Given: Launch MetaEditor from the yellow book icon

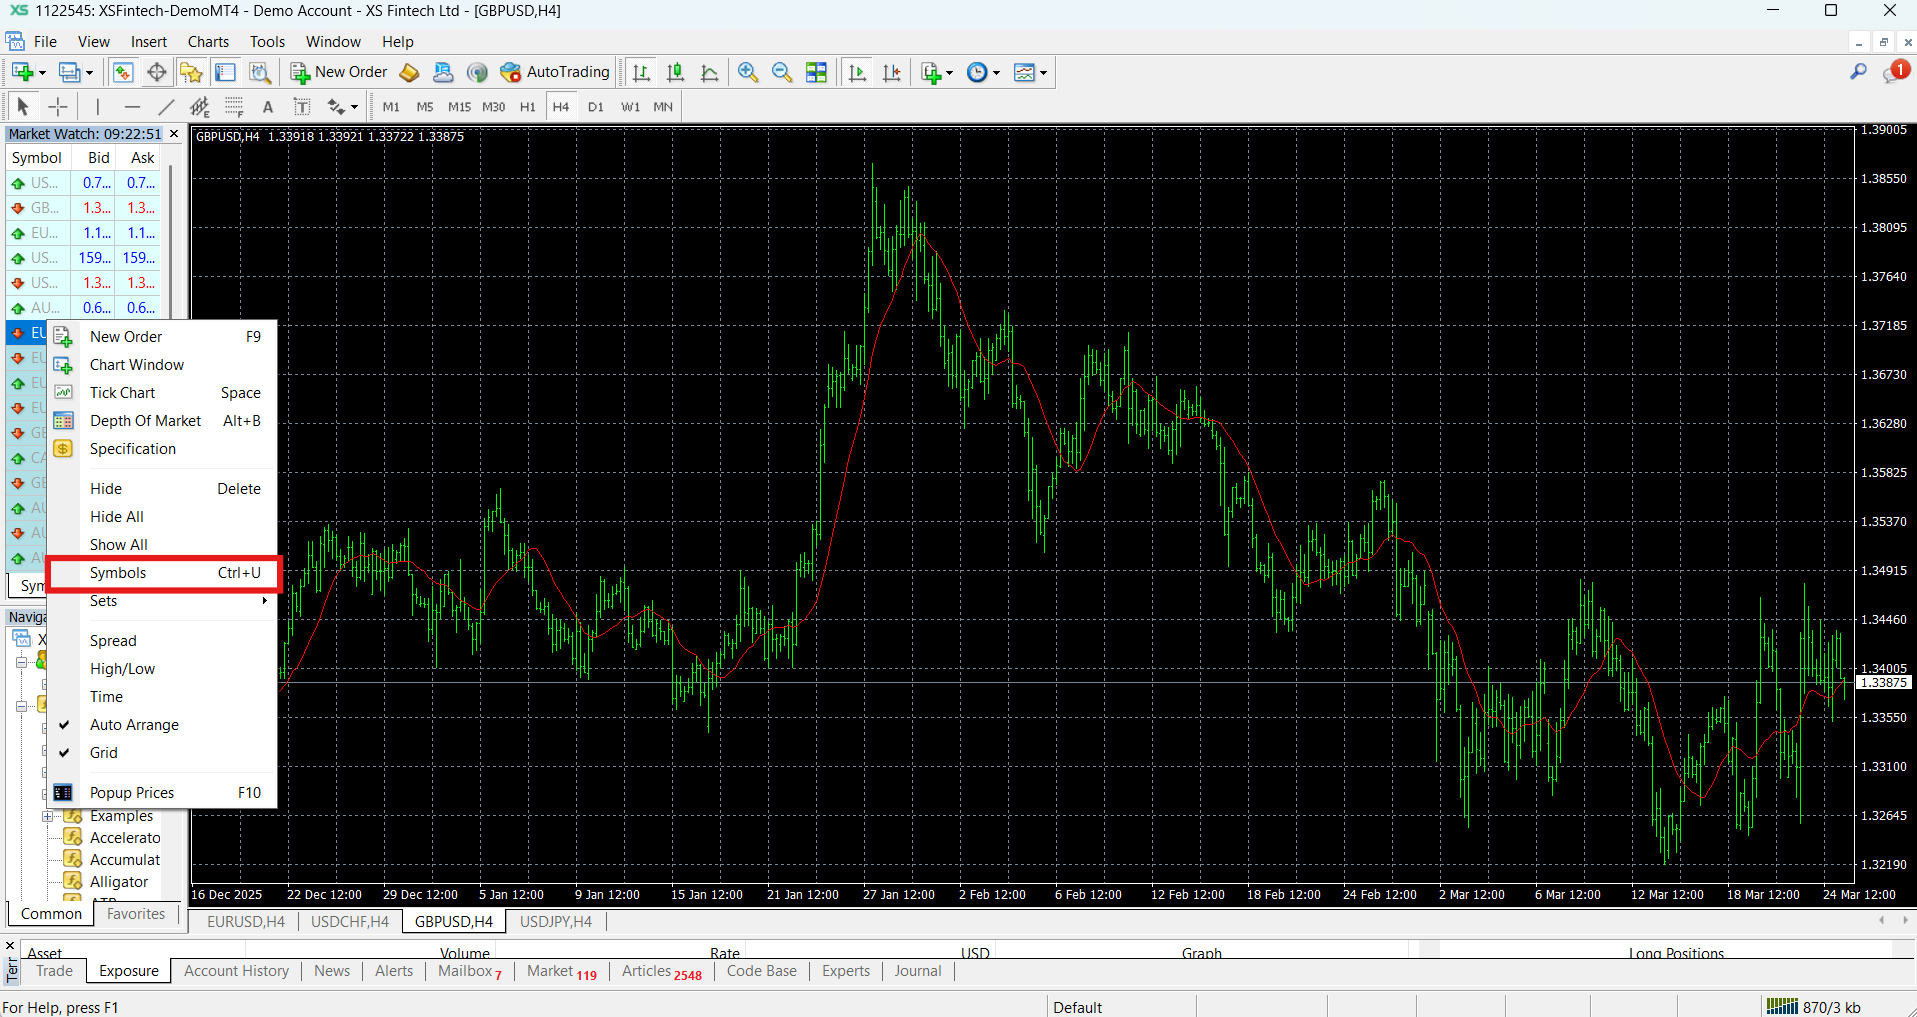Looking at the screenshot, I should (x=409, y=72).
